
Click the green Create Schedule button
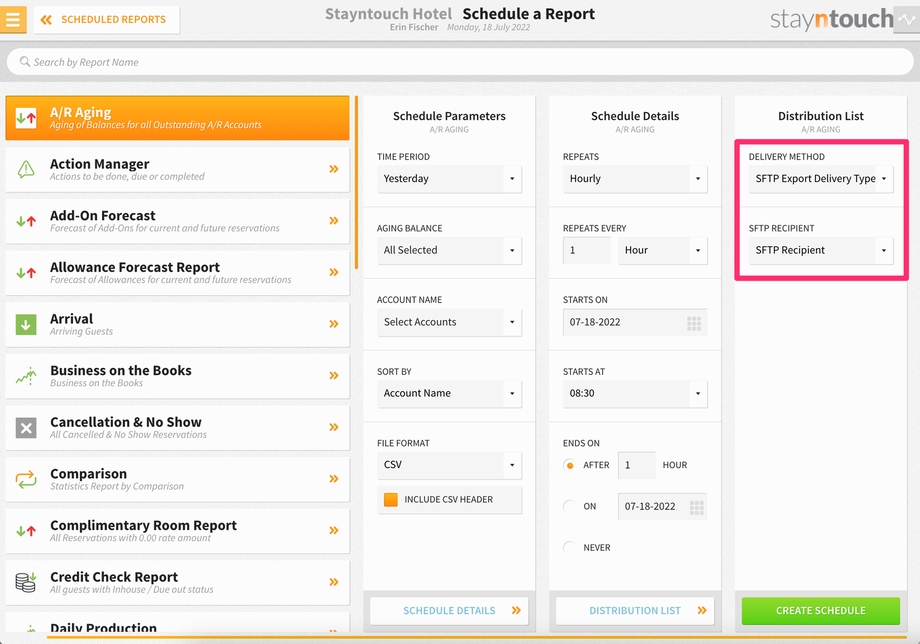pyautogui.click(x=821, y=611)
